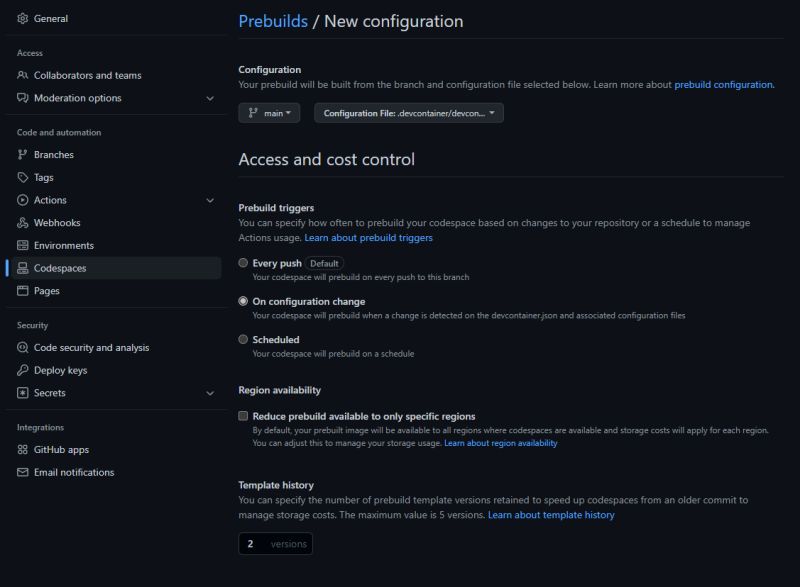800x587 pixels.
Task: Open the main branch selector
Action: 267,113
